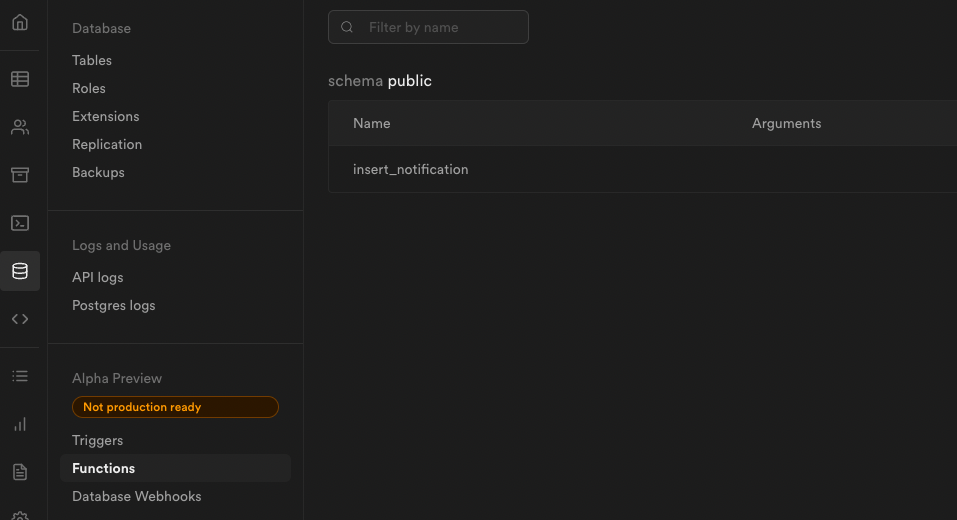Open Replication settings page
This screenshot has height=520, width=957.
107,145
